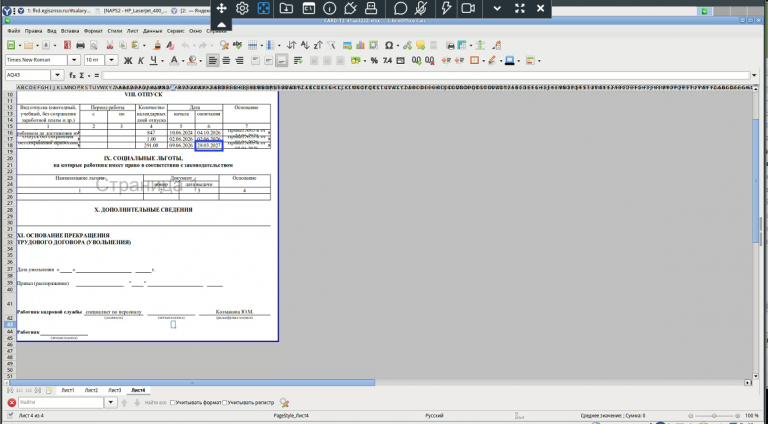
Task: Click the Sort icon with arrows
Action: tap(291, 45)
